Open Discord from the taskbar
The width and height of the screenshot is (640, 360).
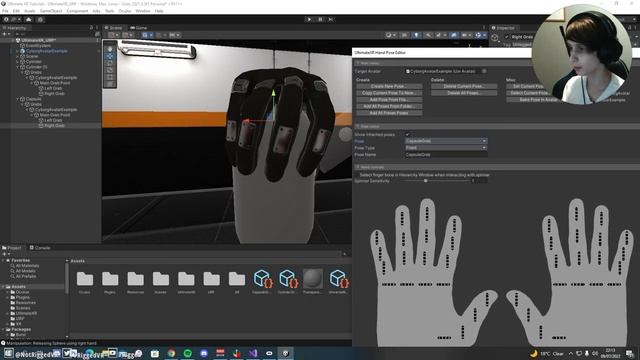point(204,353)
